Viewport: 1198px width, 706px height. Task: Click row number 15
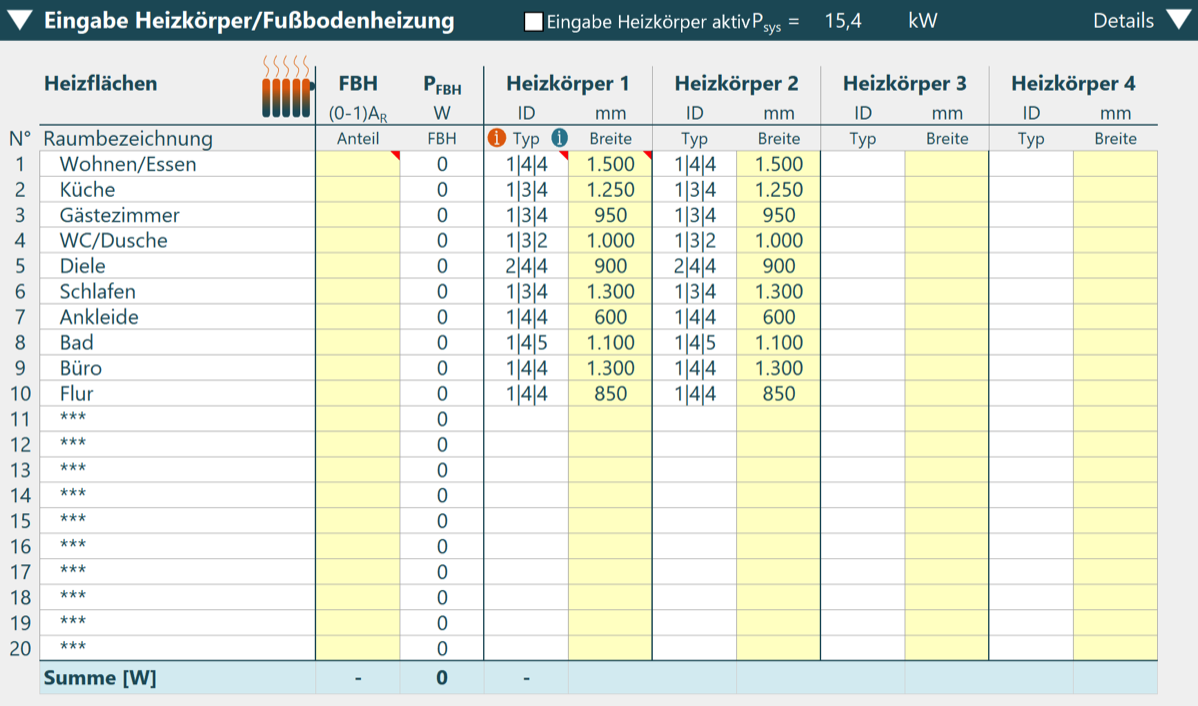tap(20, 521)
